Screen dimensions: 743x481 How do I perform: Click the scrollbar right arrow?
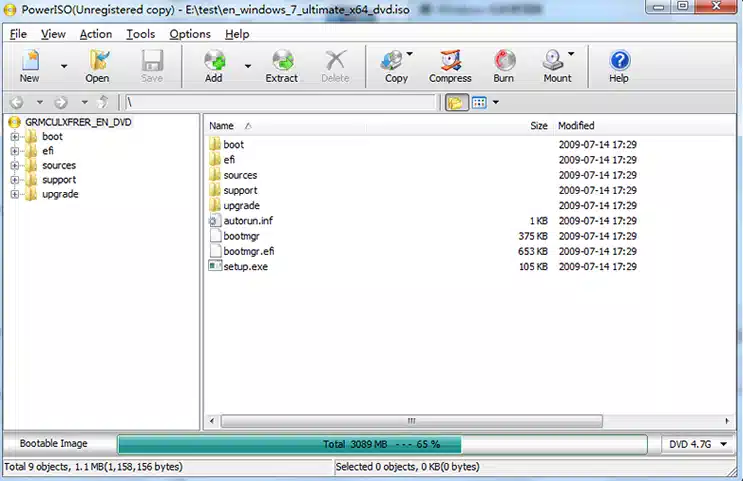point(727,421)
